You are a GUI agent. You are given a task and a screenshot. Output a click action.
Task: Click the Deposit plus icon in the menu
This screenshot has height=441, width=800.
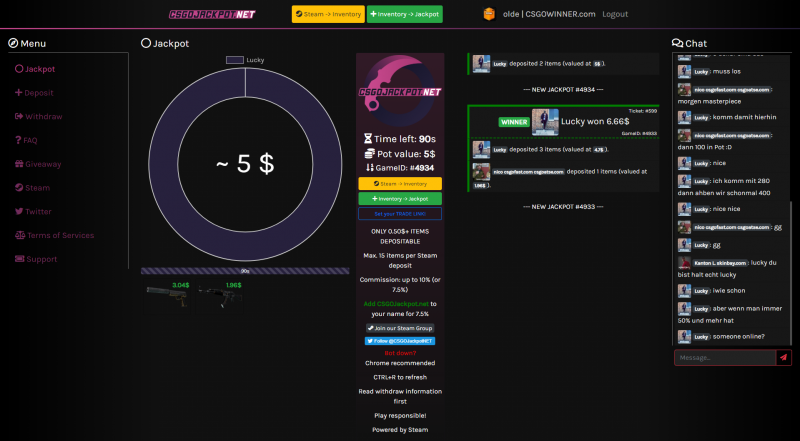(18, 93)
